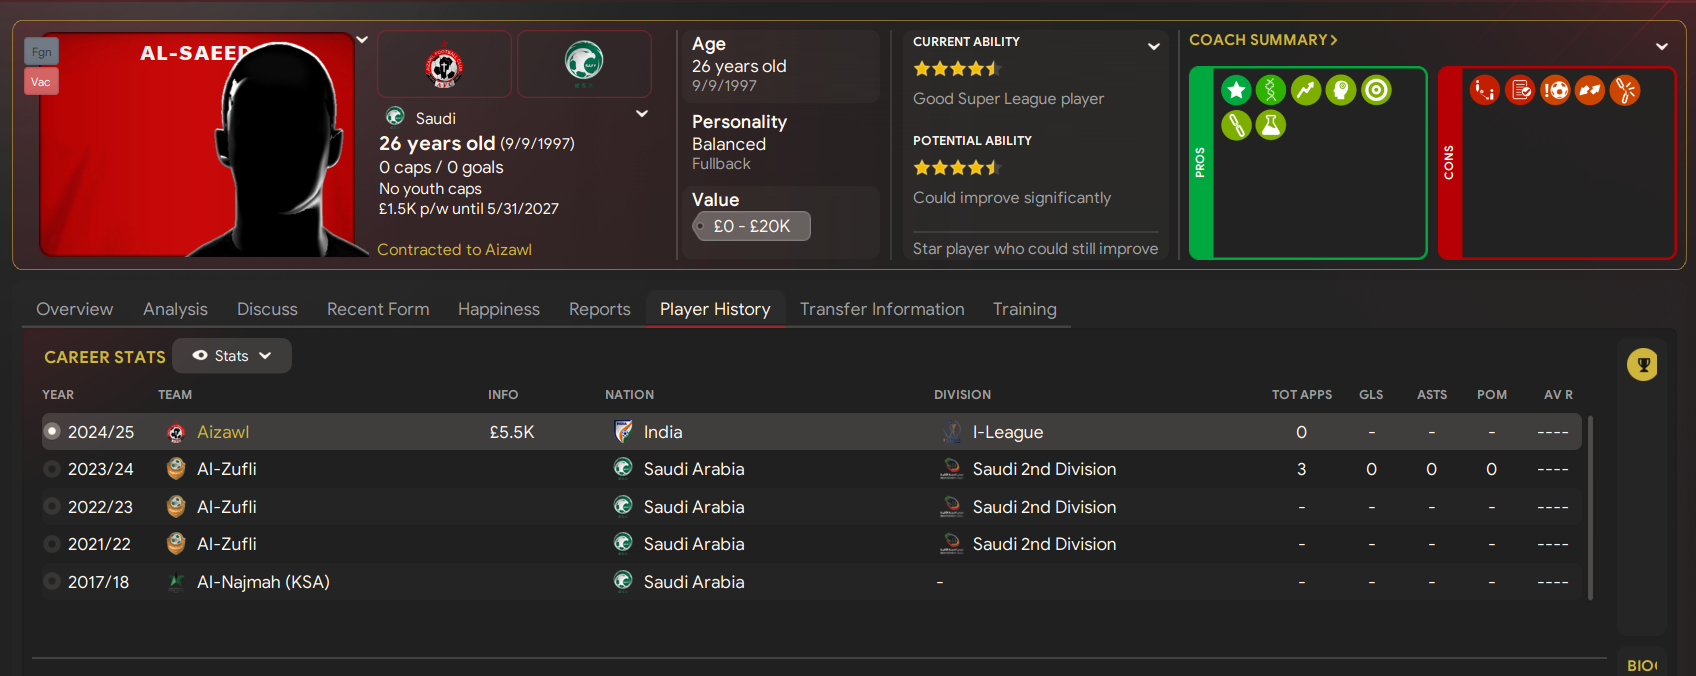The height and width of the screenshot is (676, 1696).
Task: Click Al-Zufli team in 2023/24 row
Action: click(227, 469)
